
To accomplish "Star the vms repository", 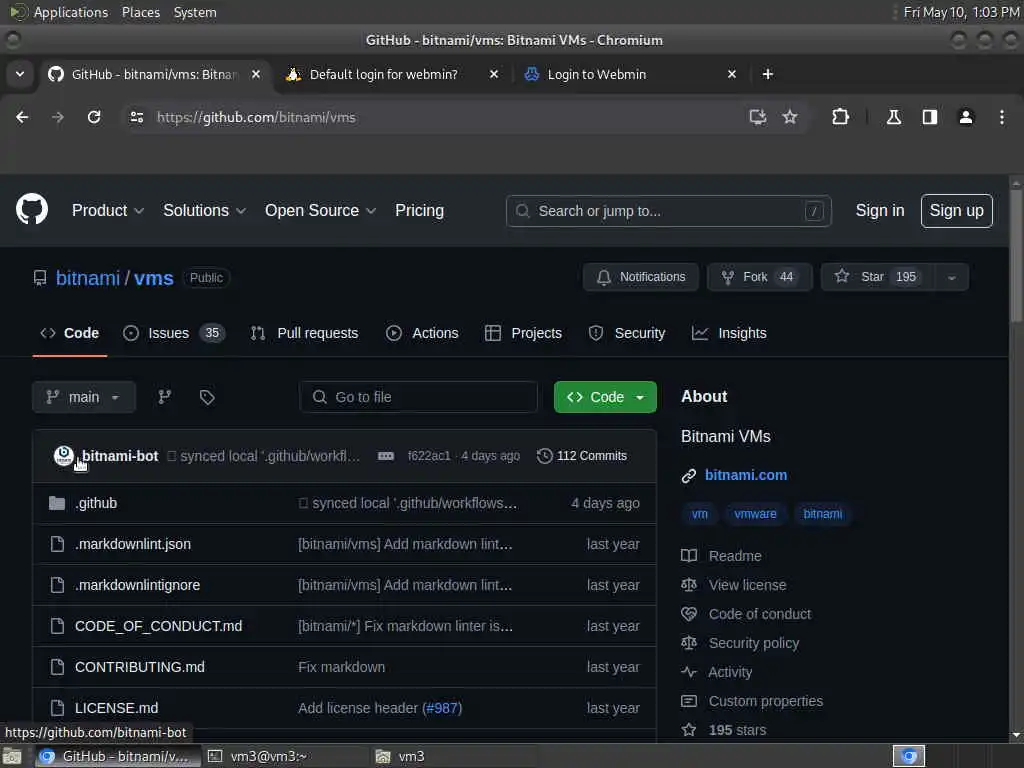I will point(878,278).
